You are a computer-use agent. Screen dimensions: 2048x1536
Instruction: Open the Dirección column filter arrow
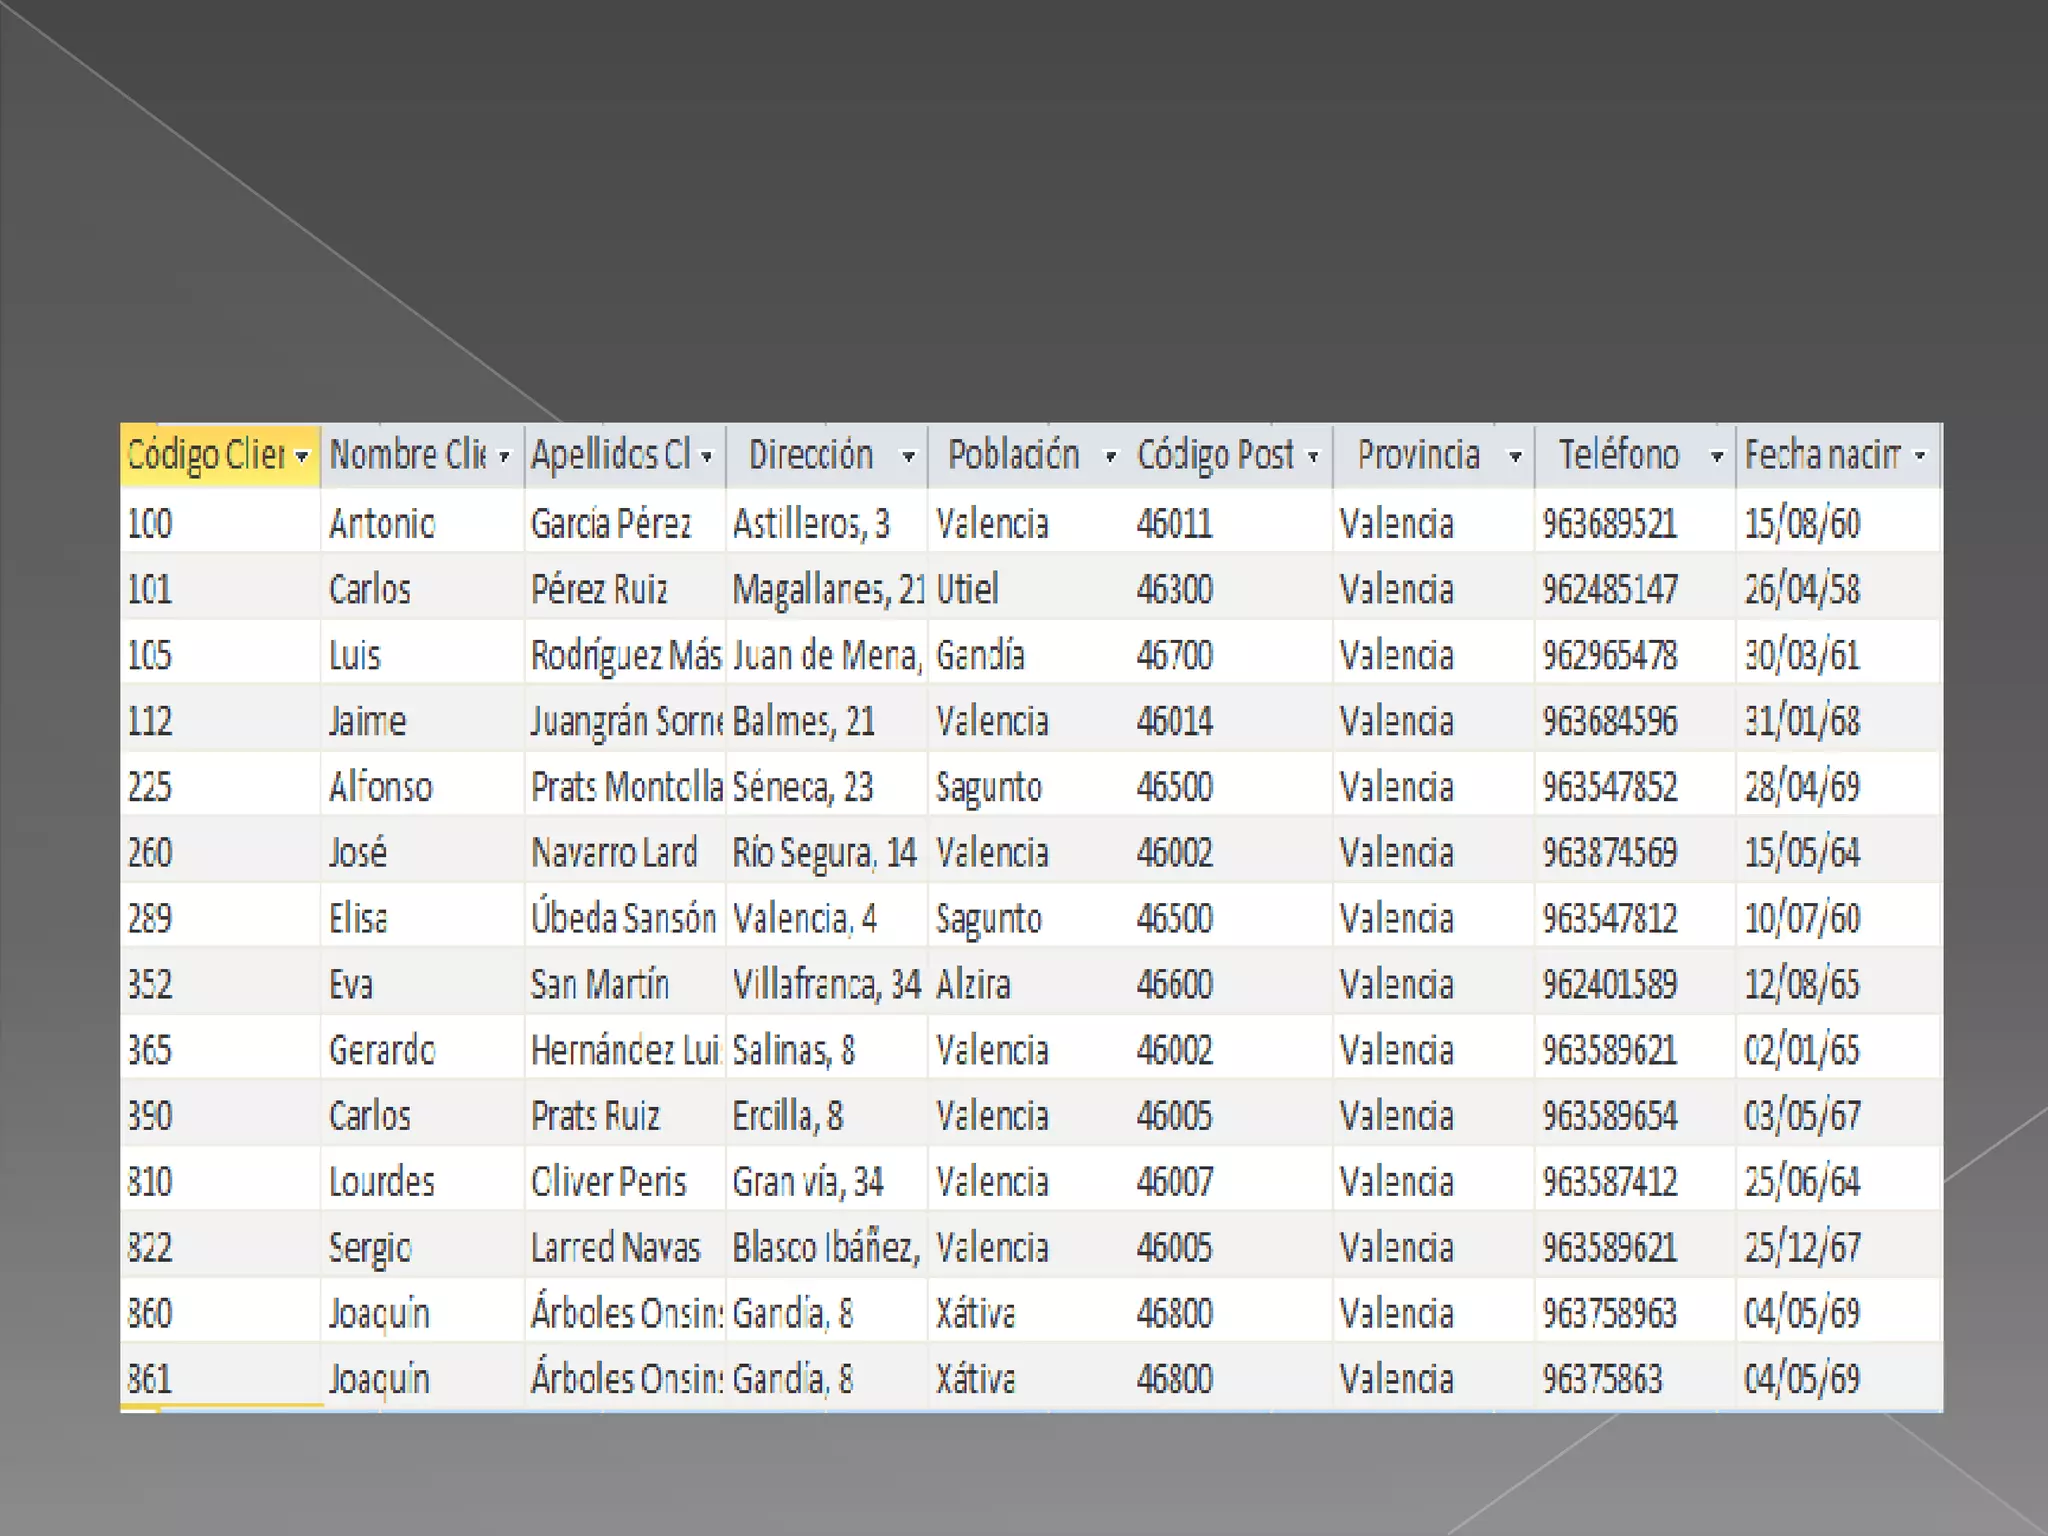coord(908,457)
